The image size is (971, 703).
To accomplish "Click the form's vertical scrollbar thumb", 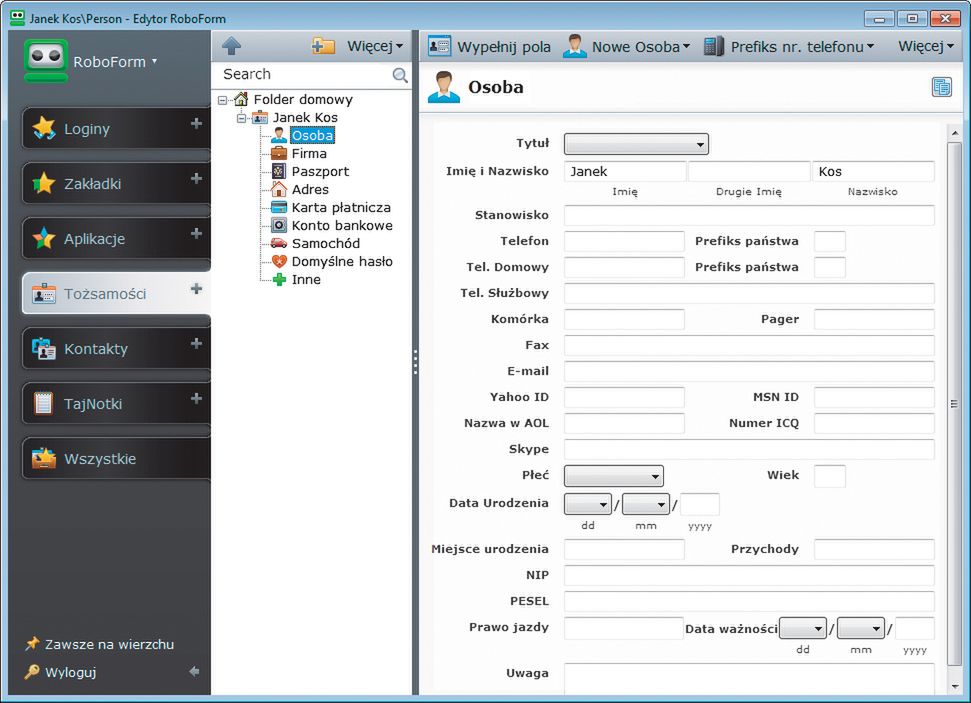I will [954, 402].
